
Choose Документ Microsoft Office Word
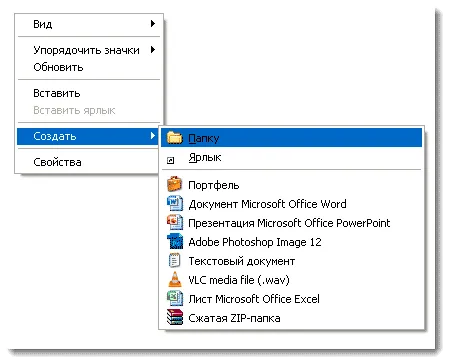(x=291, y=204)
